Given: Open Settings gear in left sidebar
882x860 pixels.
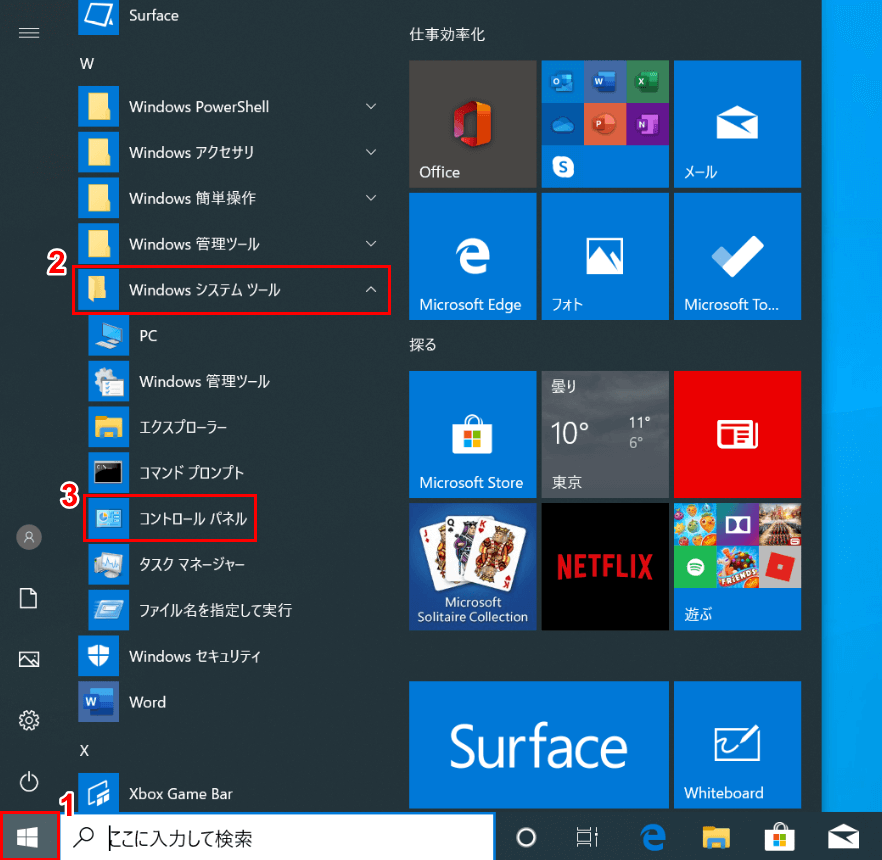Looking at the screenshot, I should 29,720.
